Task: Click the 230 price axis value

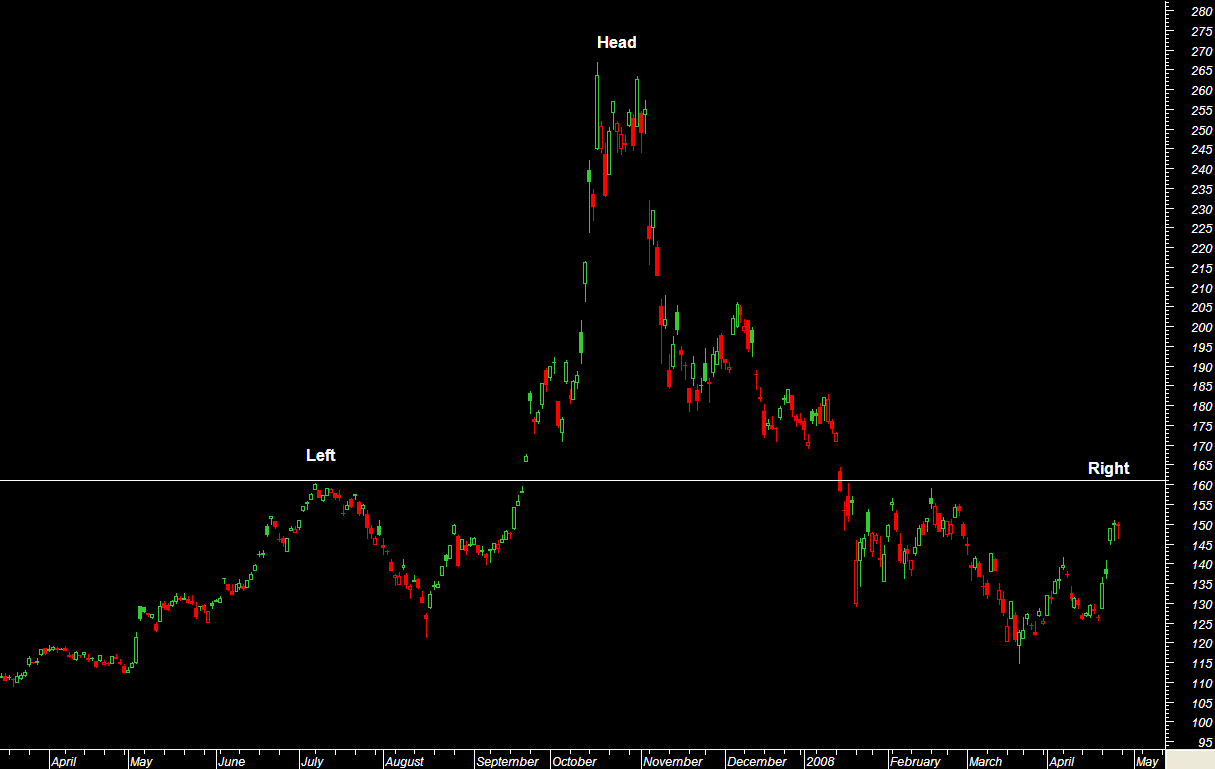Action: 1202,209
